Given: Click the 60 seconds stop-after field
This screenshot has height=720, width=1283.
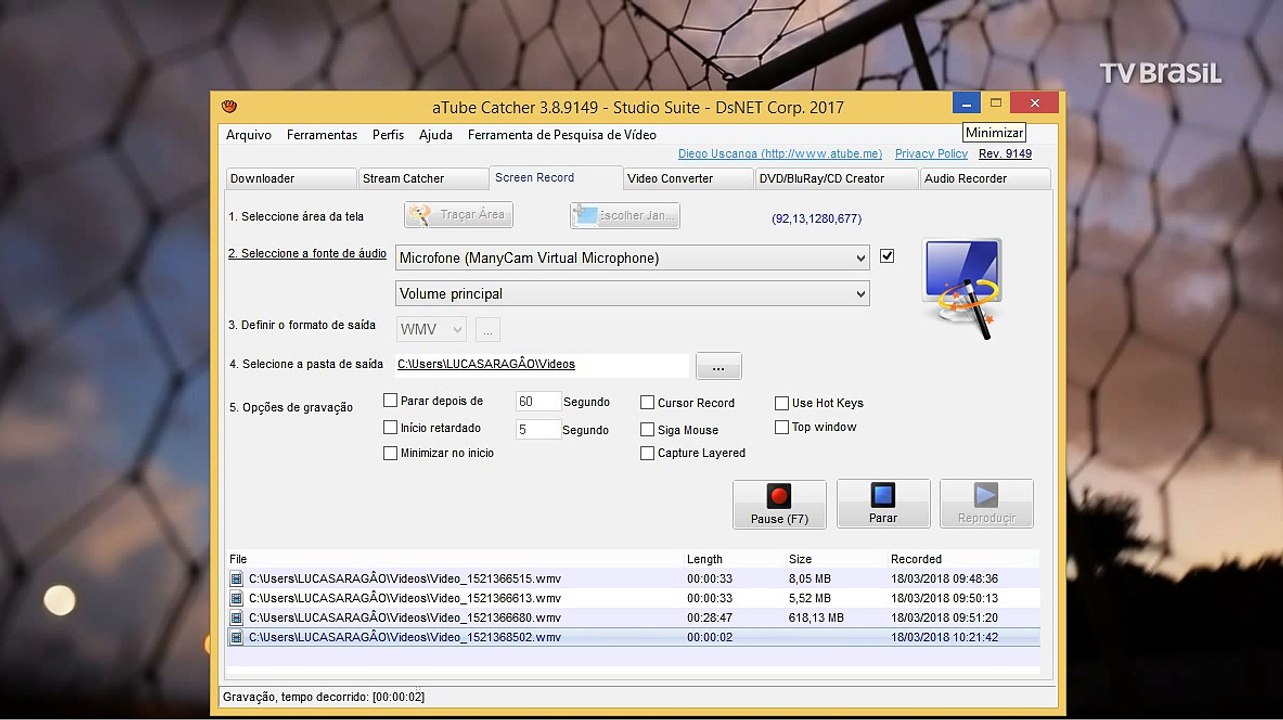Looking at the screenshot, I should 538,402.
